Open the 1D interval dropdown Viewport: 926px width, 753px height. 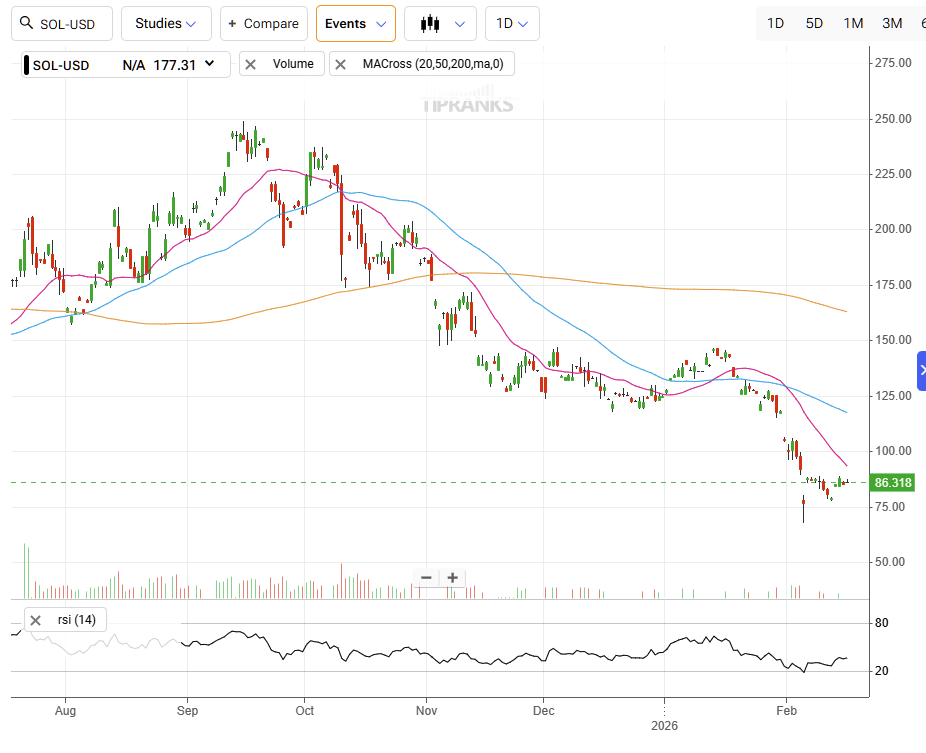coord(512,23)
